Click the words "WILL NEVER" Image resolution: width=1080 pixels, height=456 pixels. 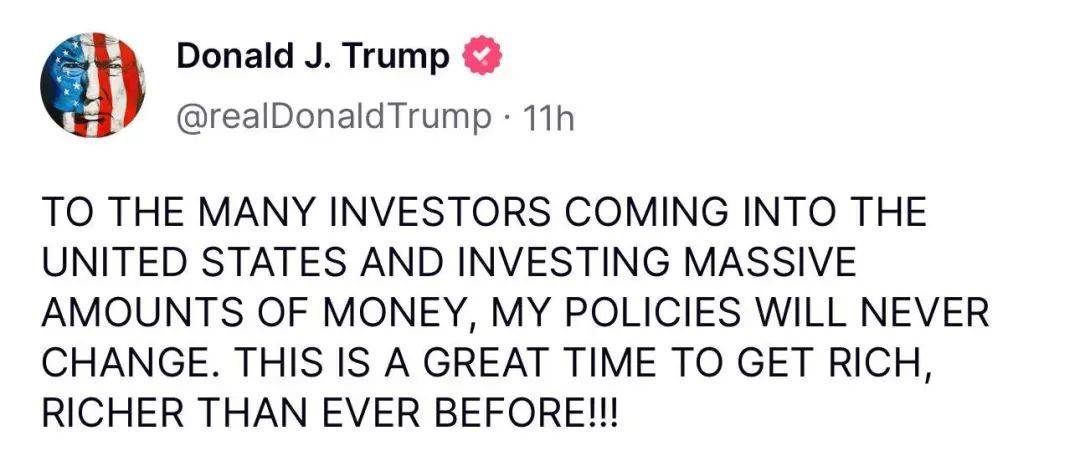[862, 313]
